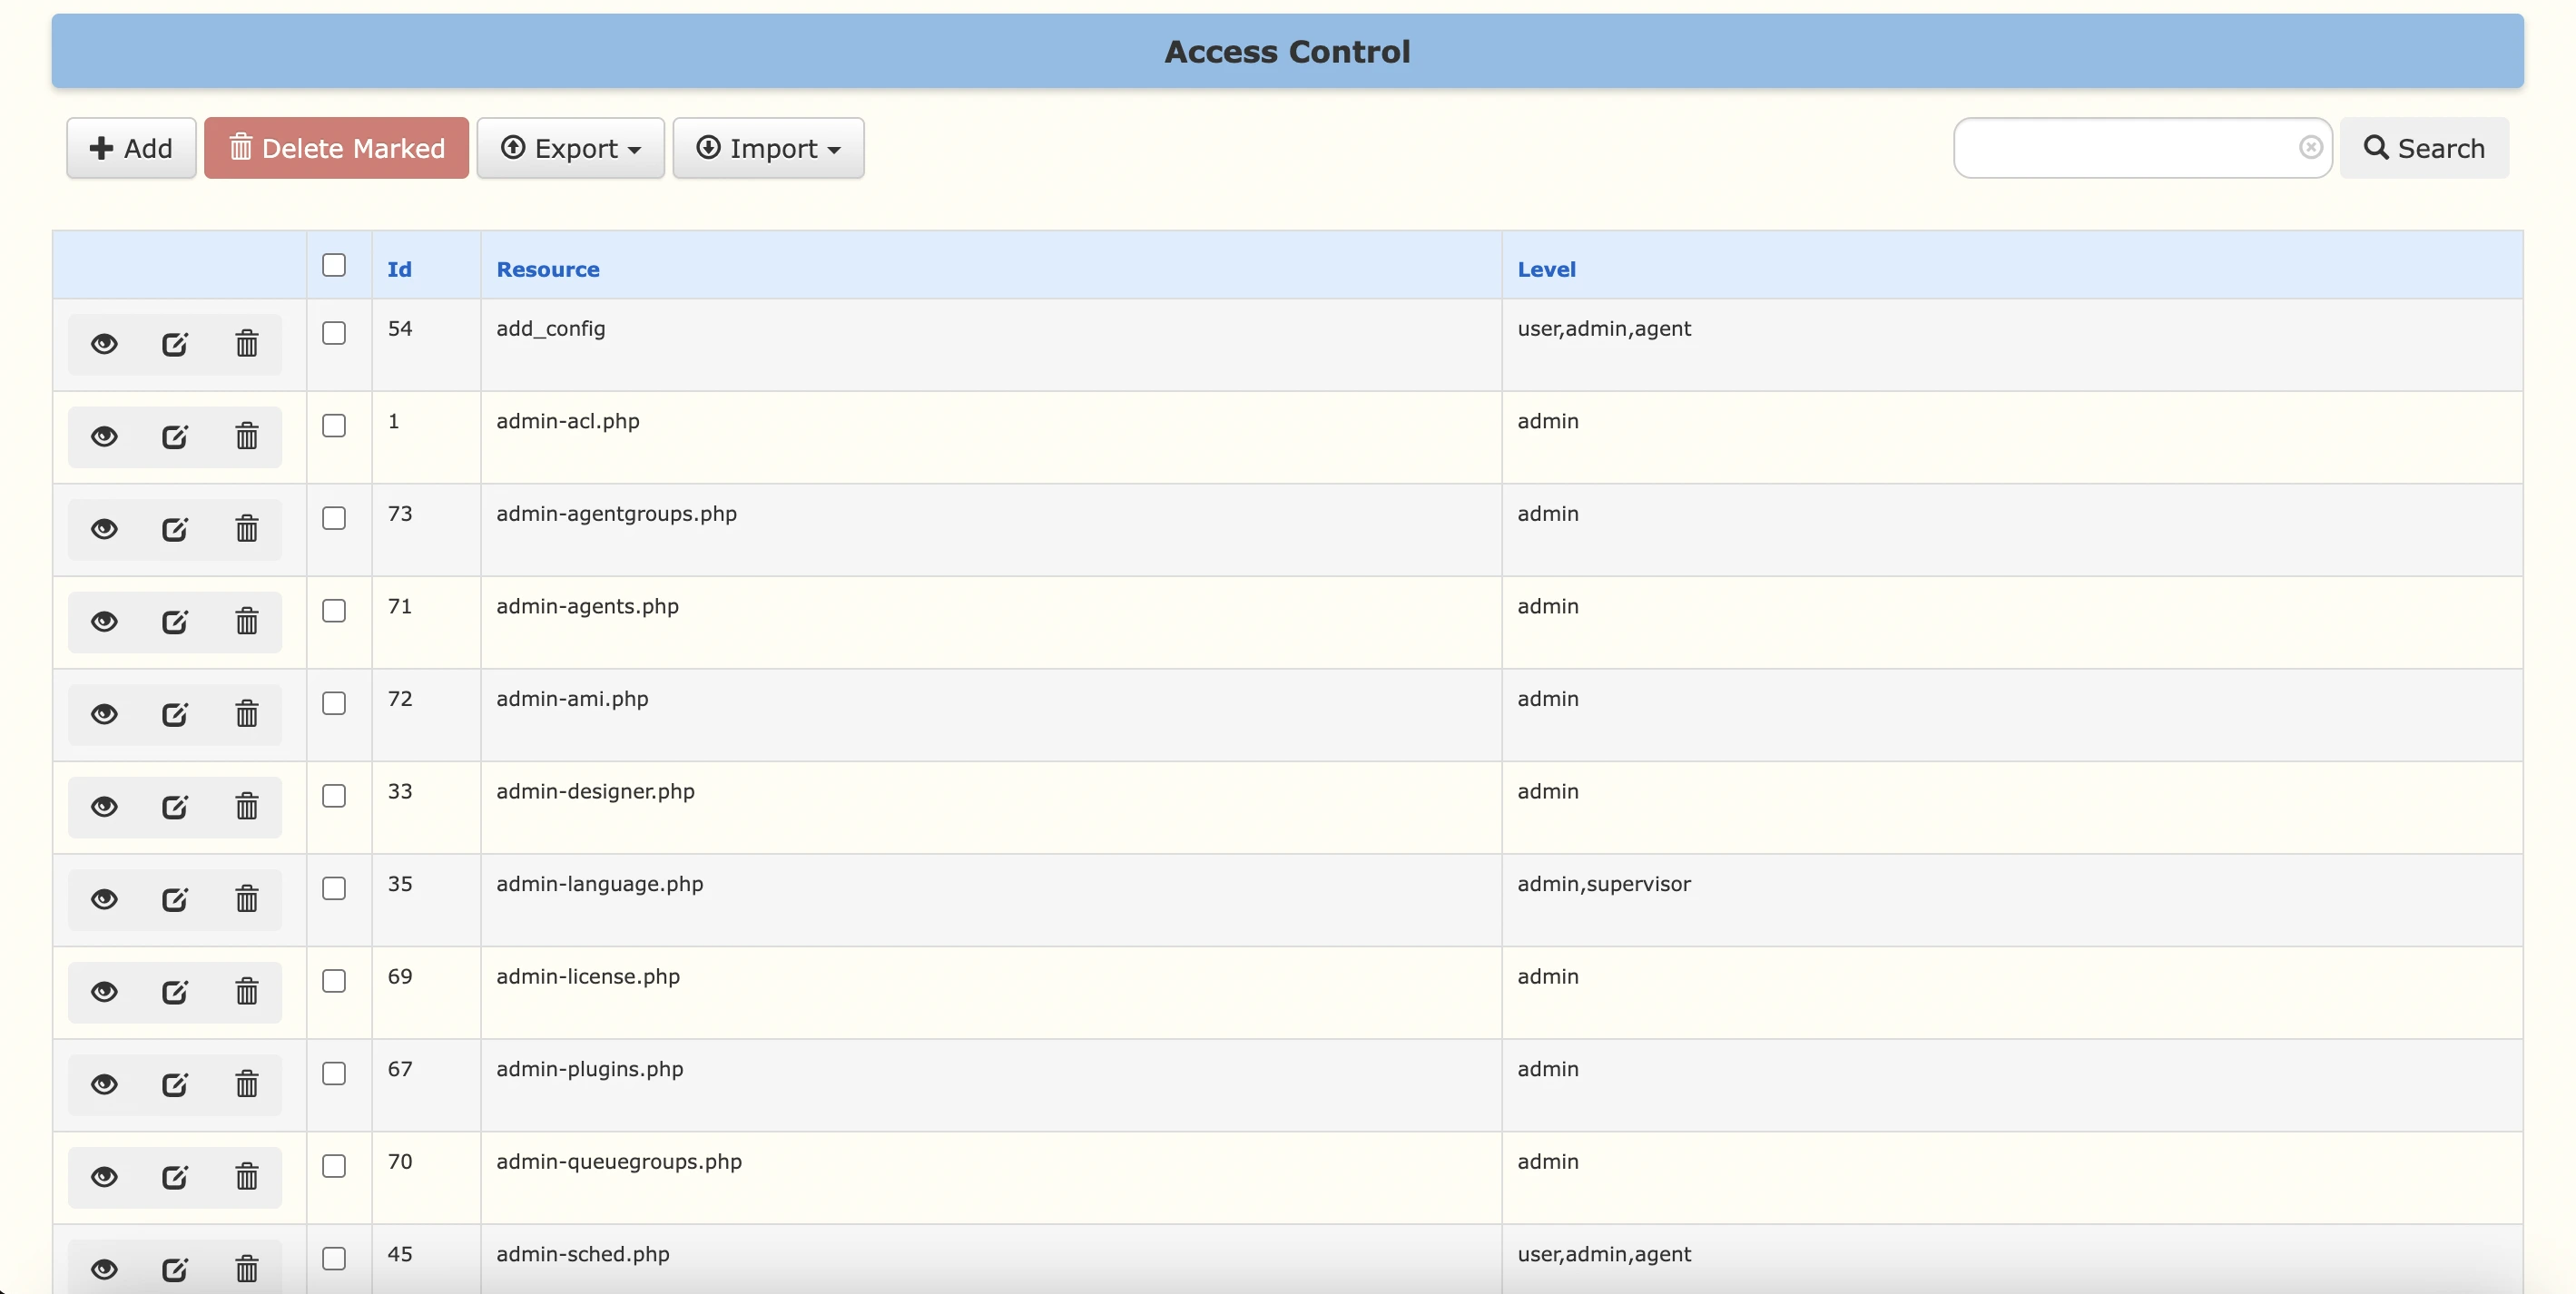2576x1294 pixels.
Task: Click the Search button
Action: pyautogui.click(x=2424, y=147)
